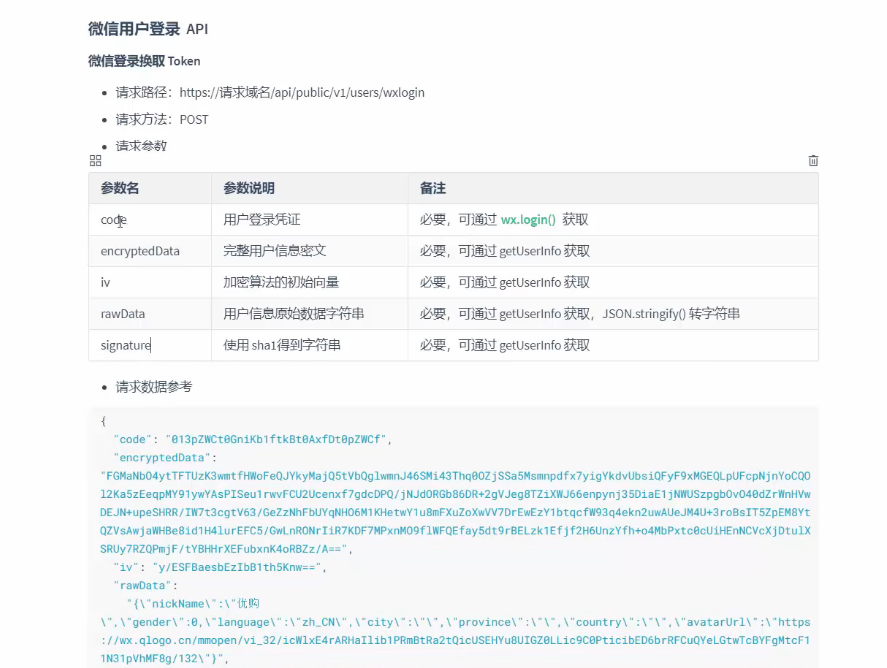Click the 使用 sha1得到字符串 table cell
The width and height of the screenshot is (887, 668).
click(x=309, y=345)
